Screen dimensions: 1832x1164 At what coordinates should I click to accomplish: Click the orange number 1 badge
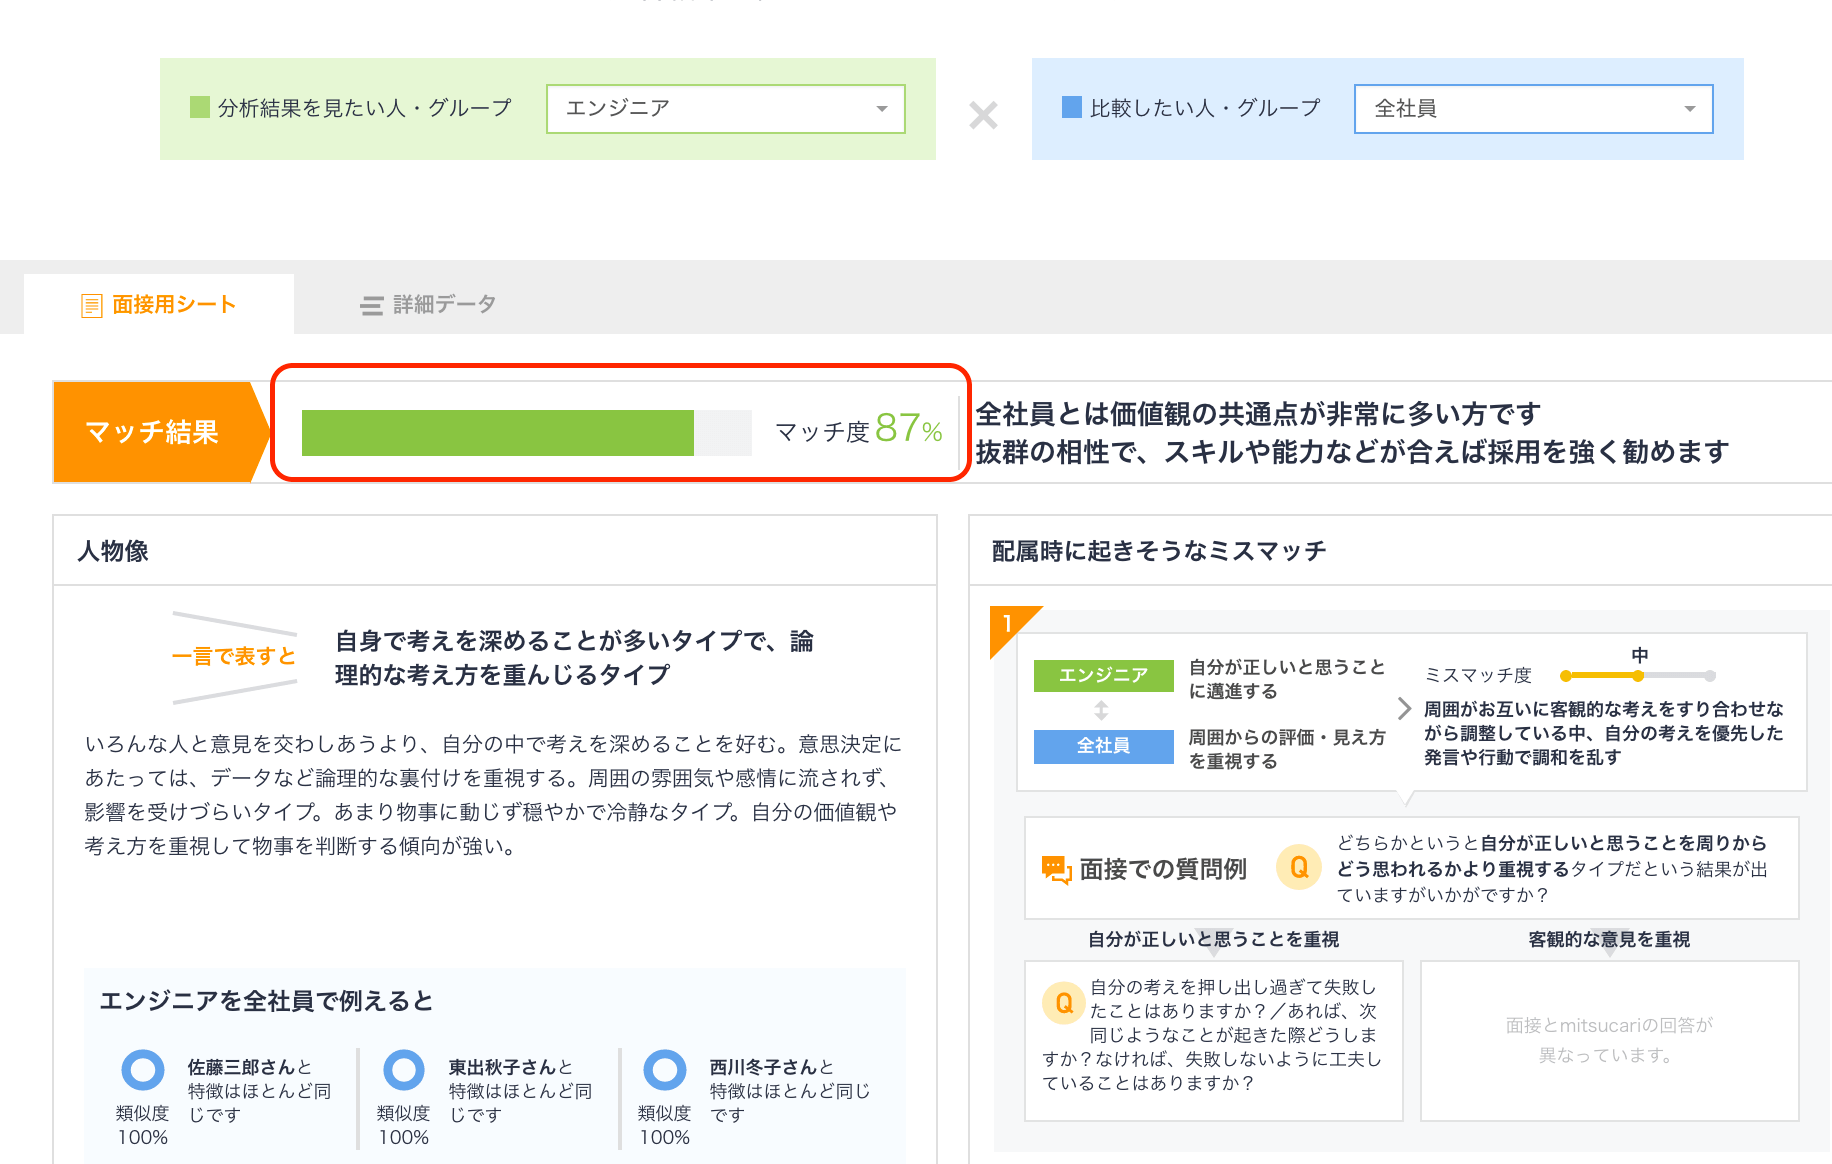point(1007,625)
